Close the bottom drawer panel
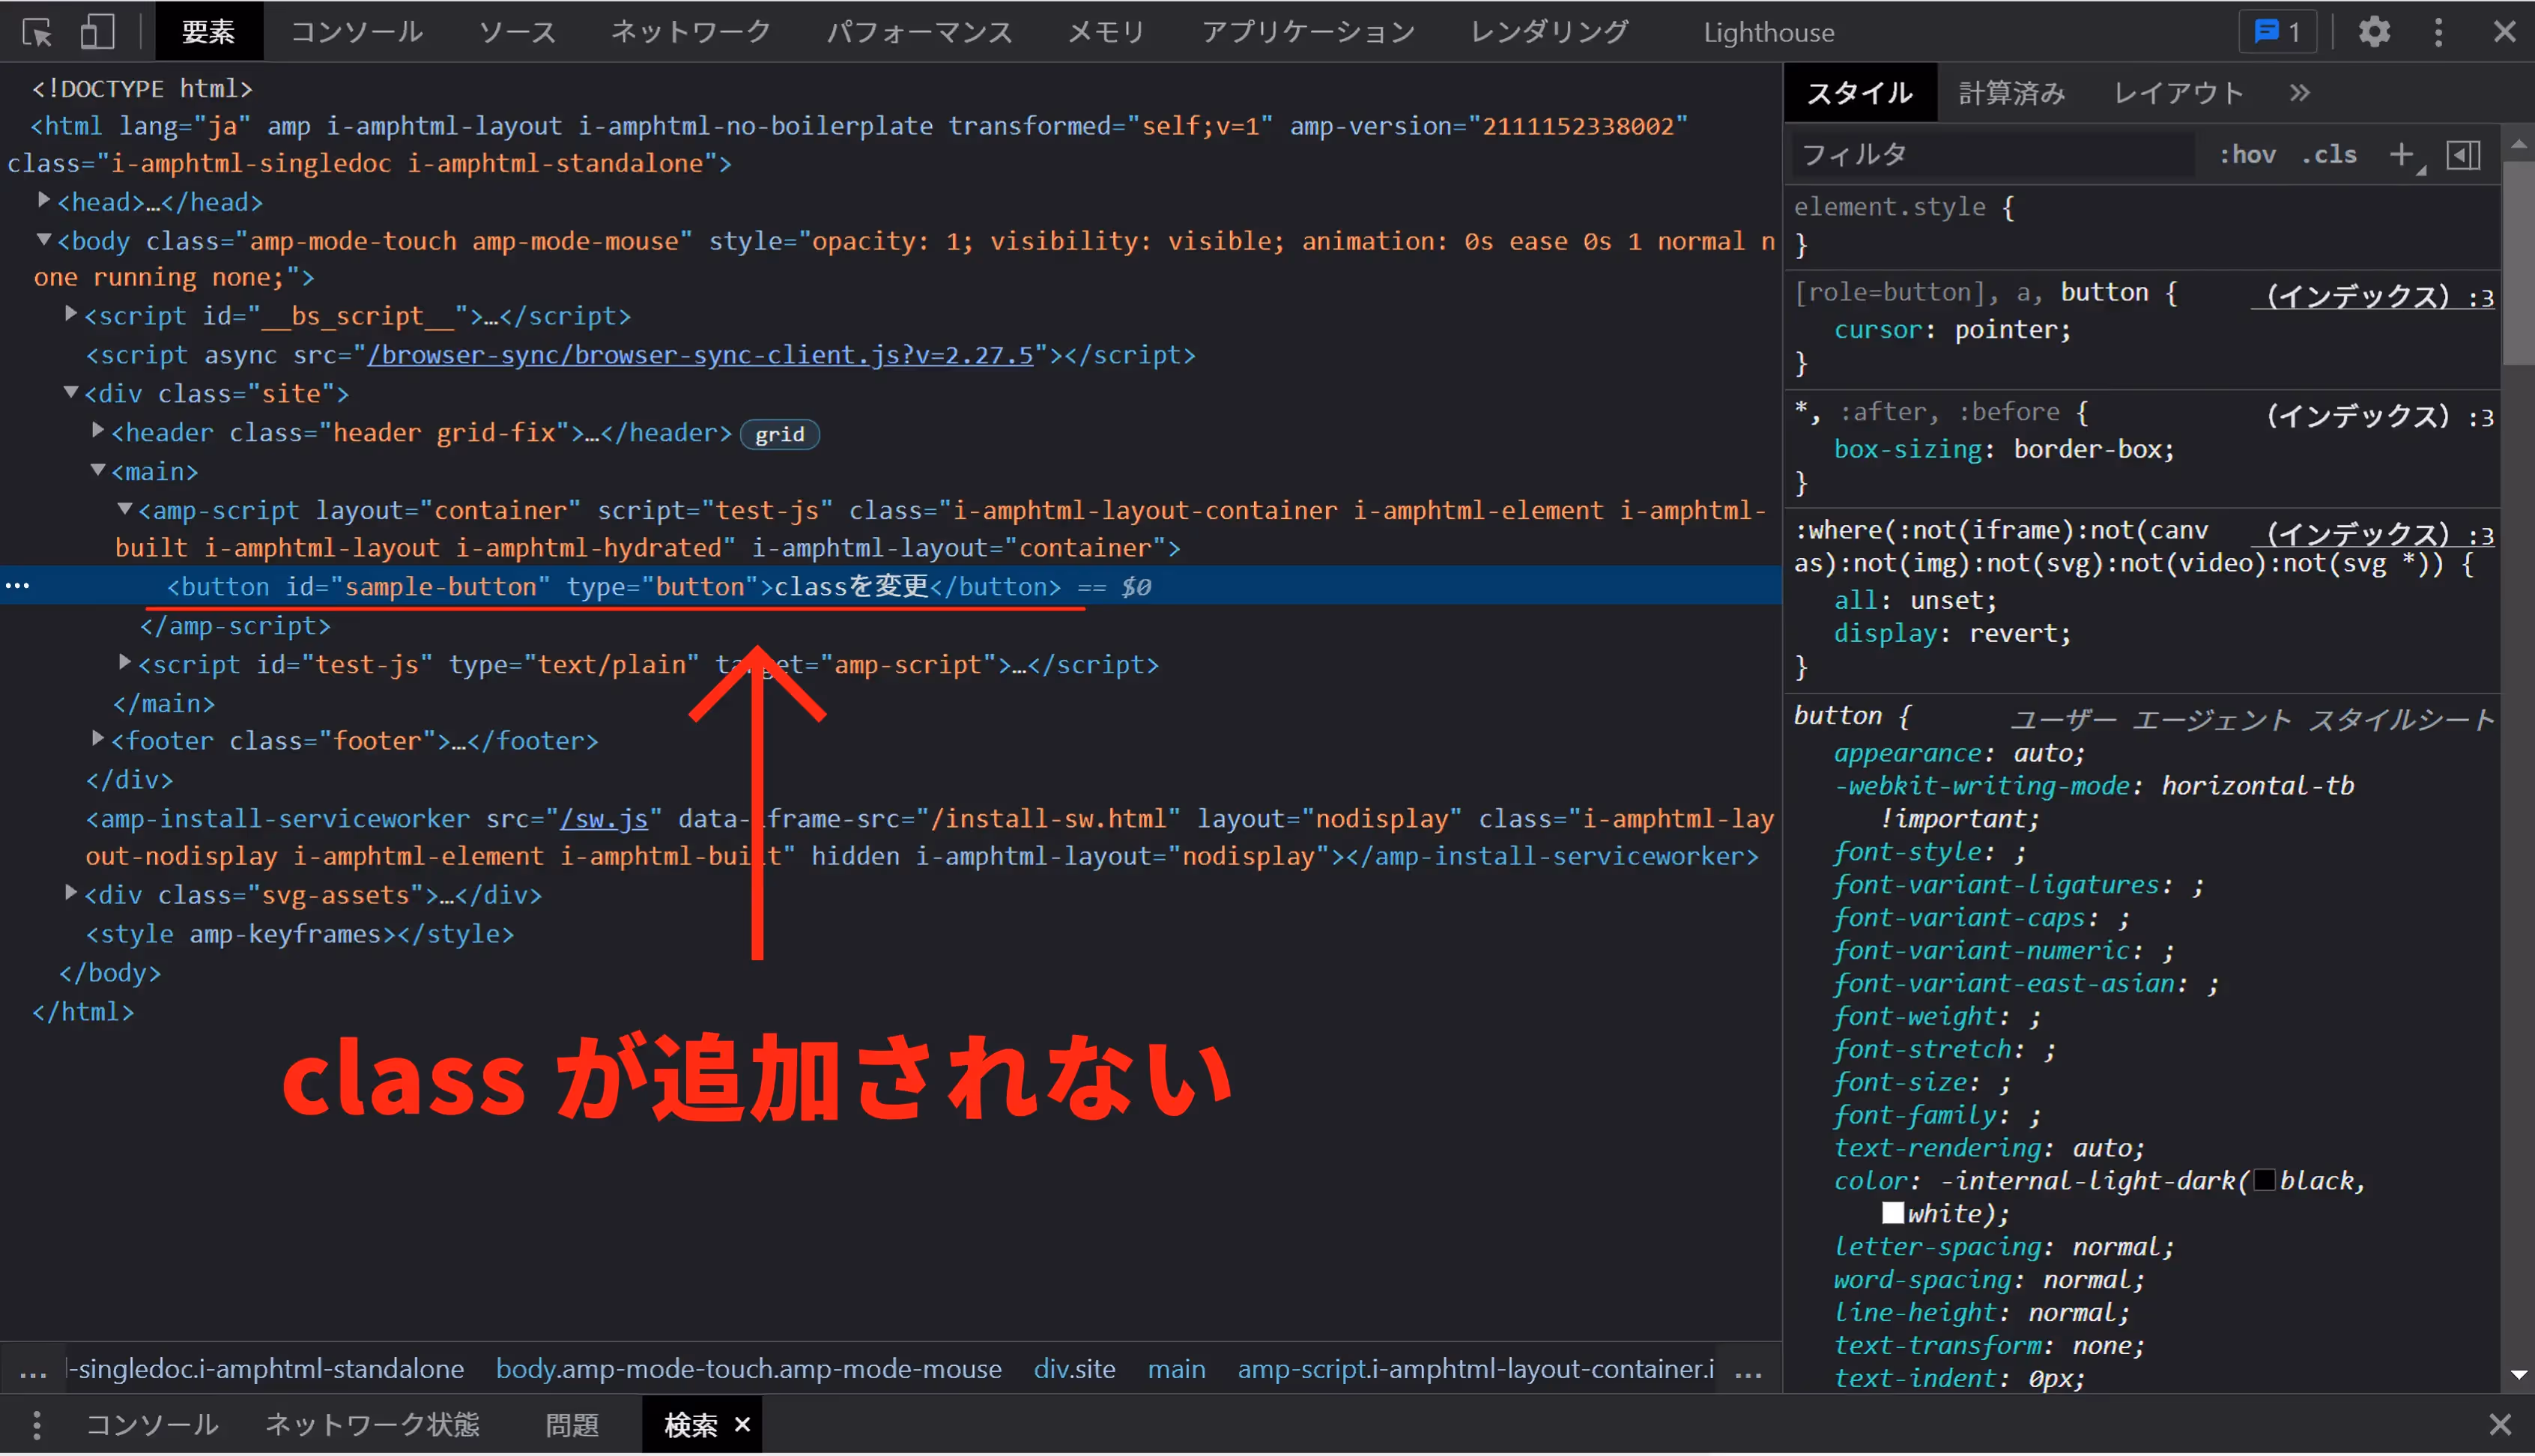 (2499, 1424)
